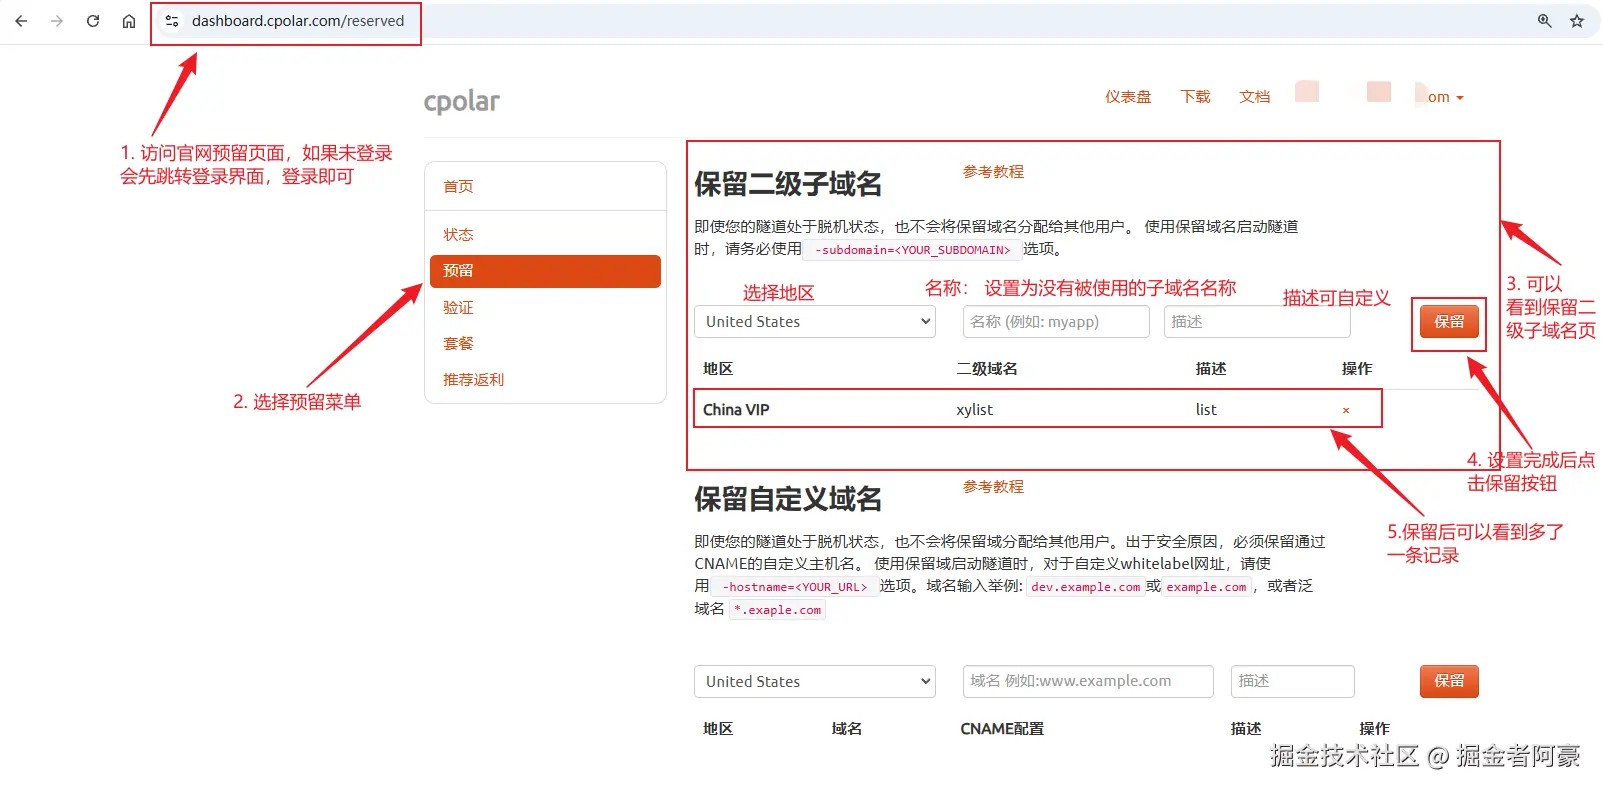Click *.exaple.com code text
This screenshot has height=792, width=1603.
point(777,610)
